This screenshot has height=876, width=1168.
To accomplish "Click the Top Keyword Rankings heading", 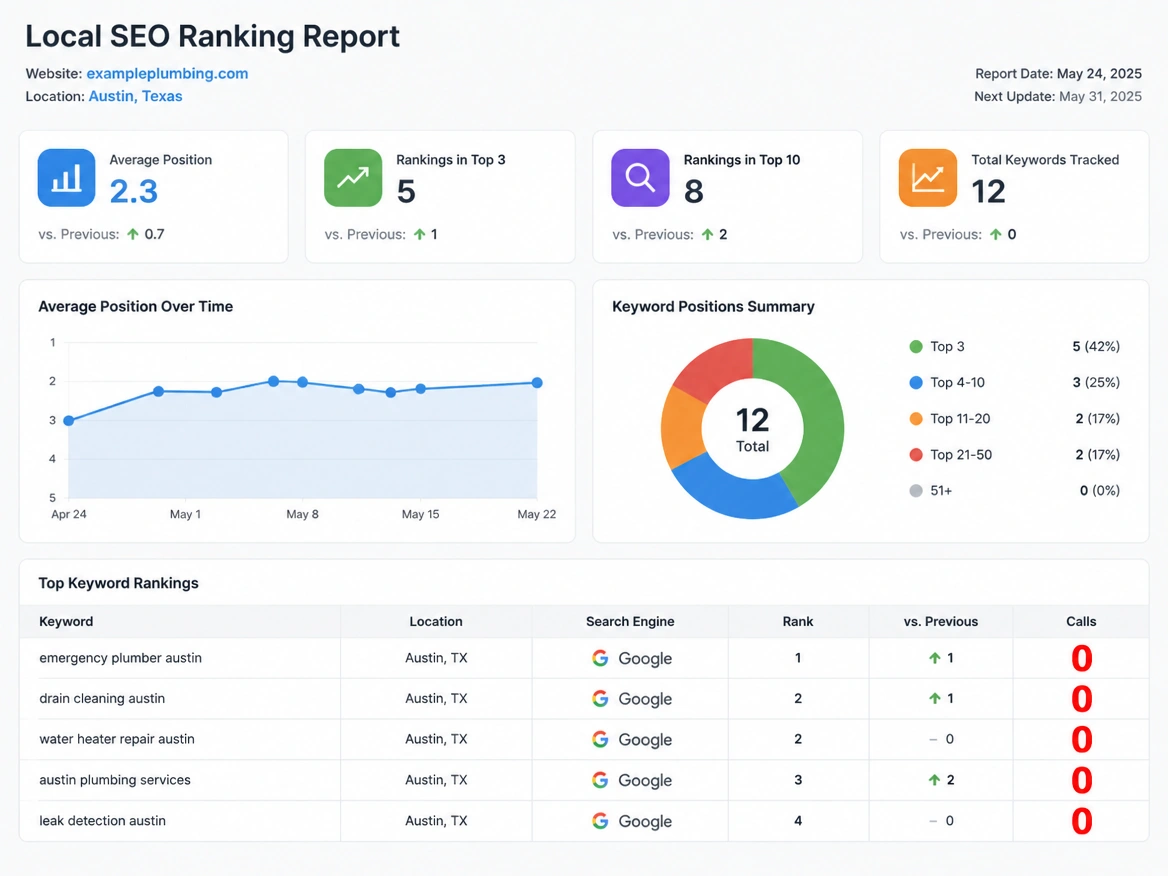I will (118, 583).
